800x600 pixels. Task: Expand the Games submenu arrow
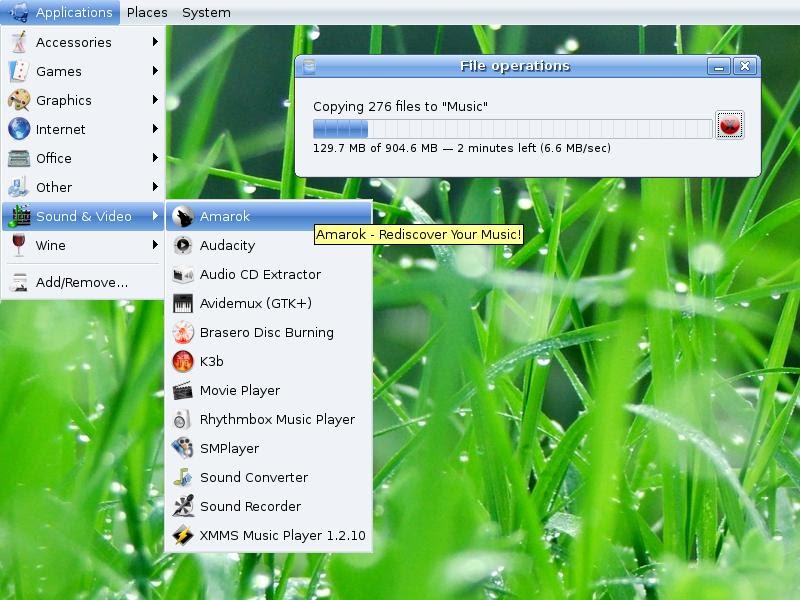point(155,71)
